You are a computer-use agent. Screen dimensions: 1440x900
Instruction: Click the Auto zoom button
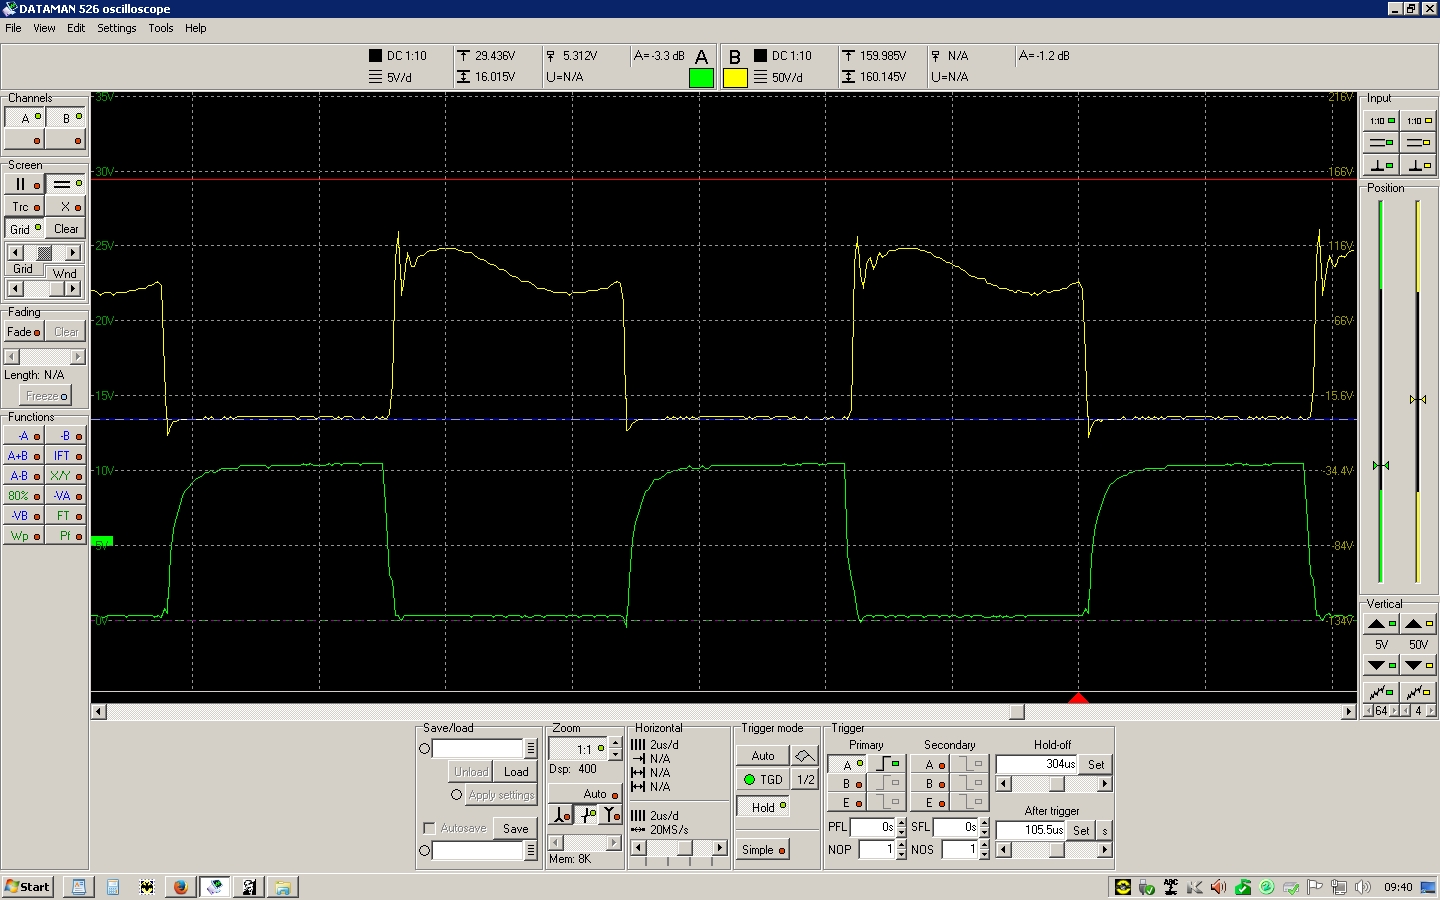click(585, 794)
